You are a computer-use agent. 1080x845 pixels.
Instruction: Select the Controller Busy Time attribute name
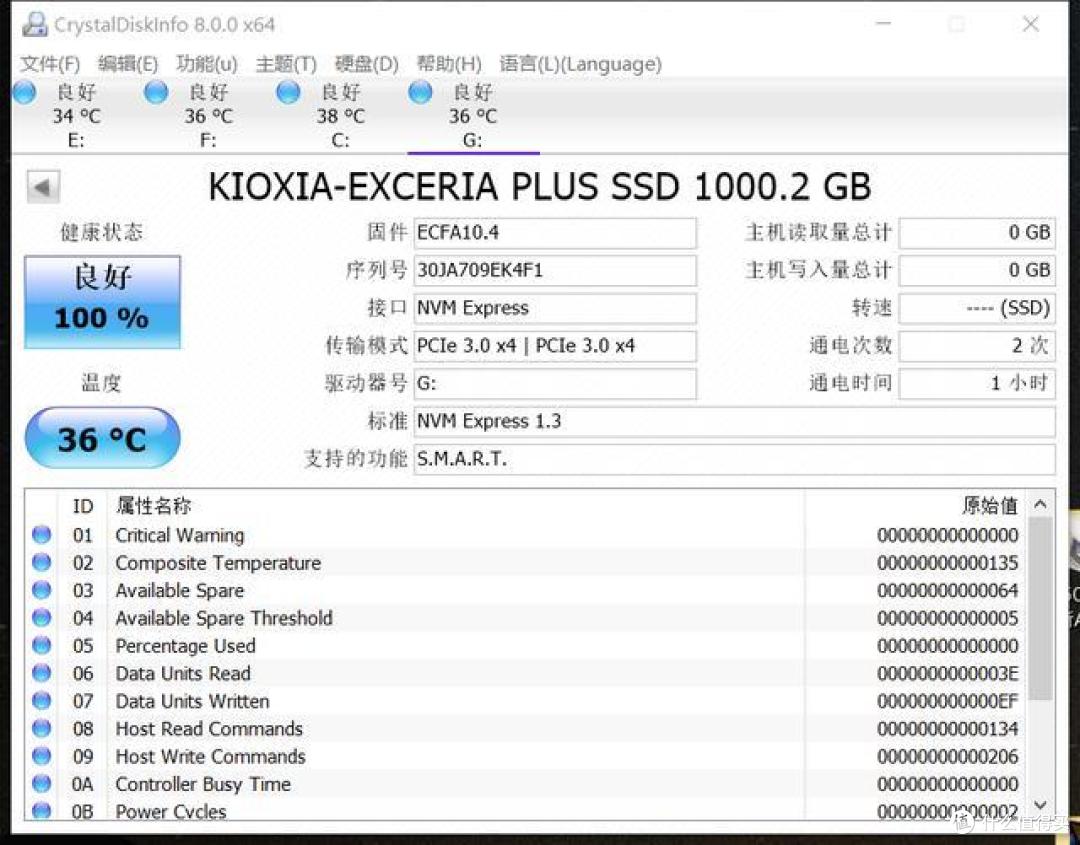click(x=202, y=784)
